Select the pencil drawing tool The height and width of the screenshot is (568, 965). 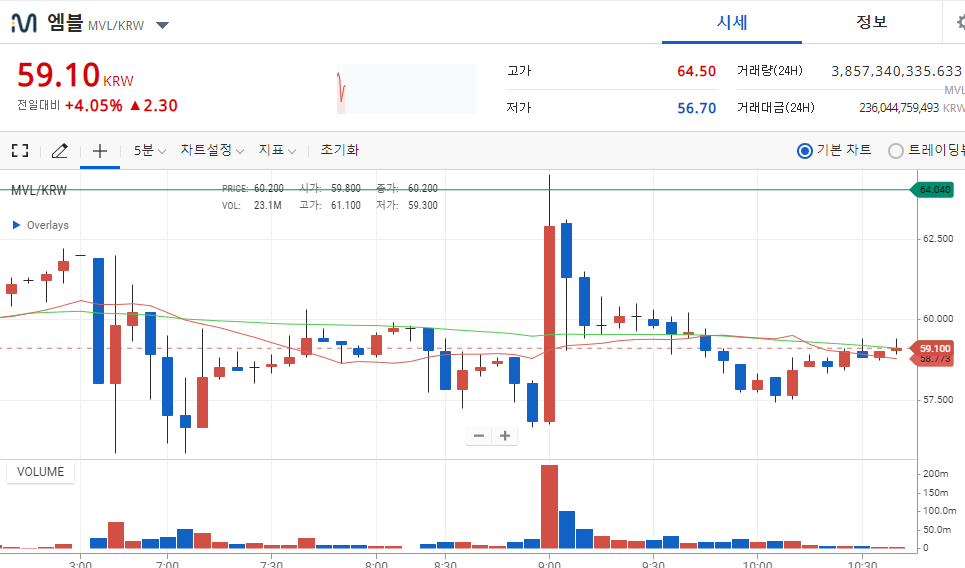coord(60,151)
